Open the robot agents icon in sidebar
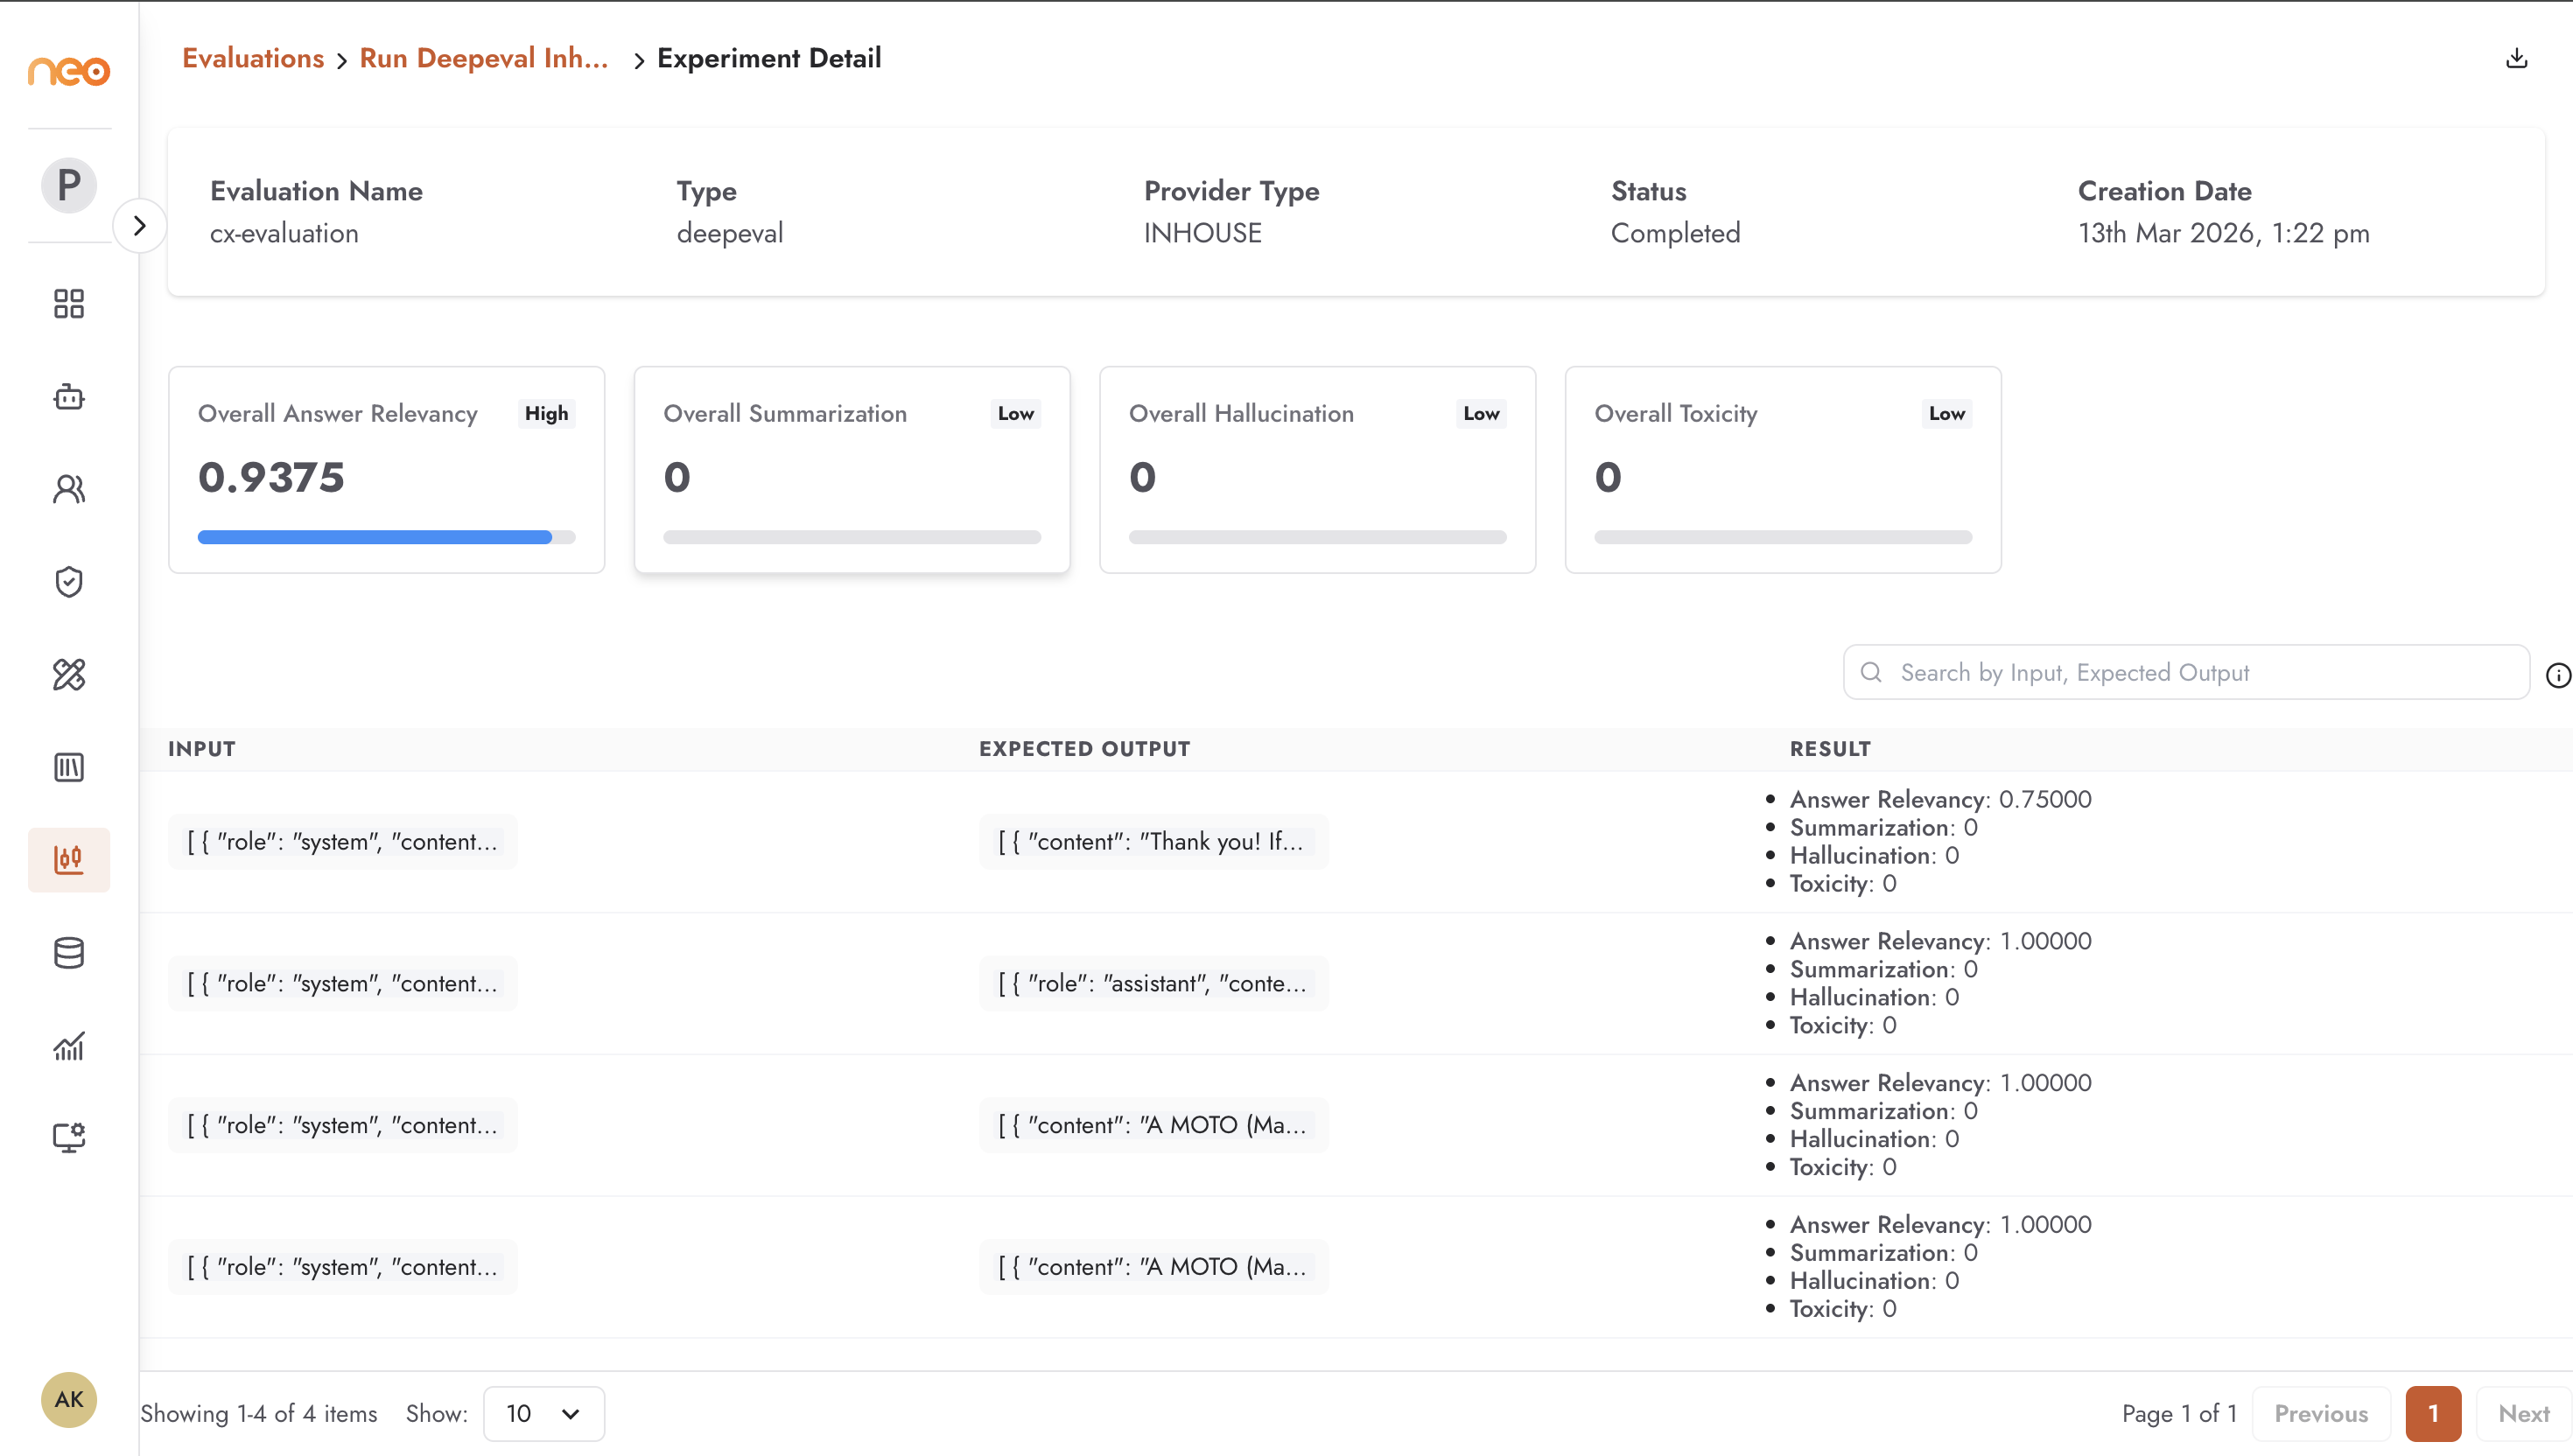Image resolution: width=2573 pixels, height=1456 pixels. [68, 397]
